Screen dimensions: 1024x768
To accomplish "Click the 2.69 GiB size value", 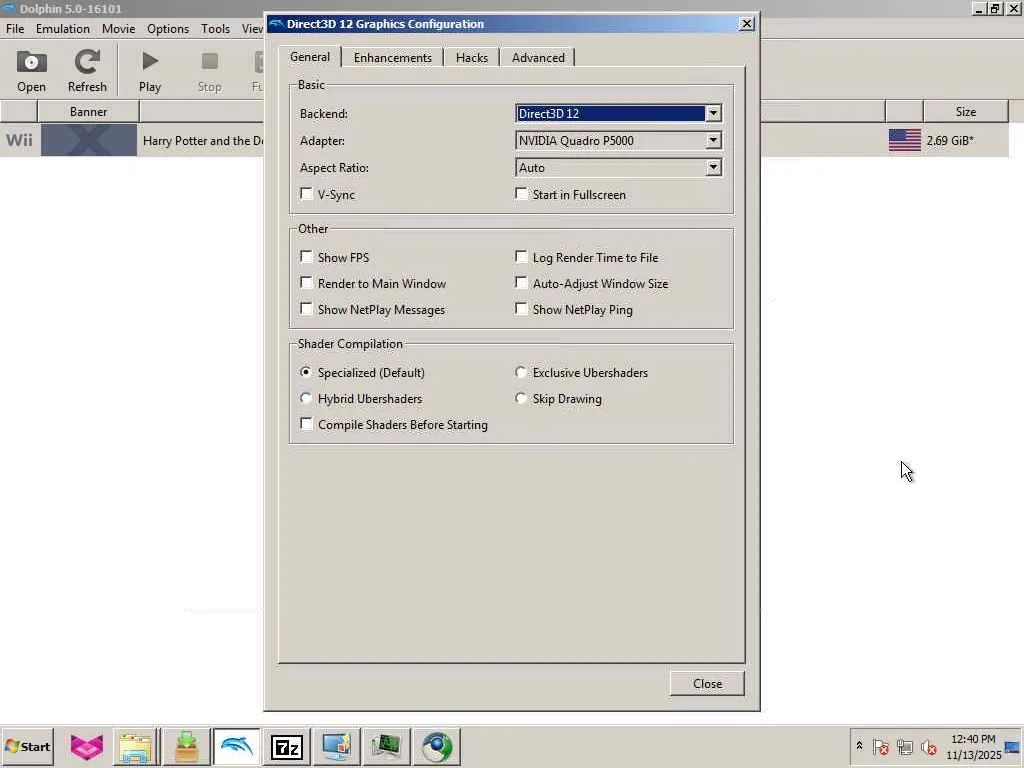I will [950, 140].
